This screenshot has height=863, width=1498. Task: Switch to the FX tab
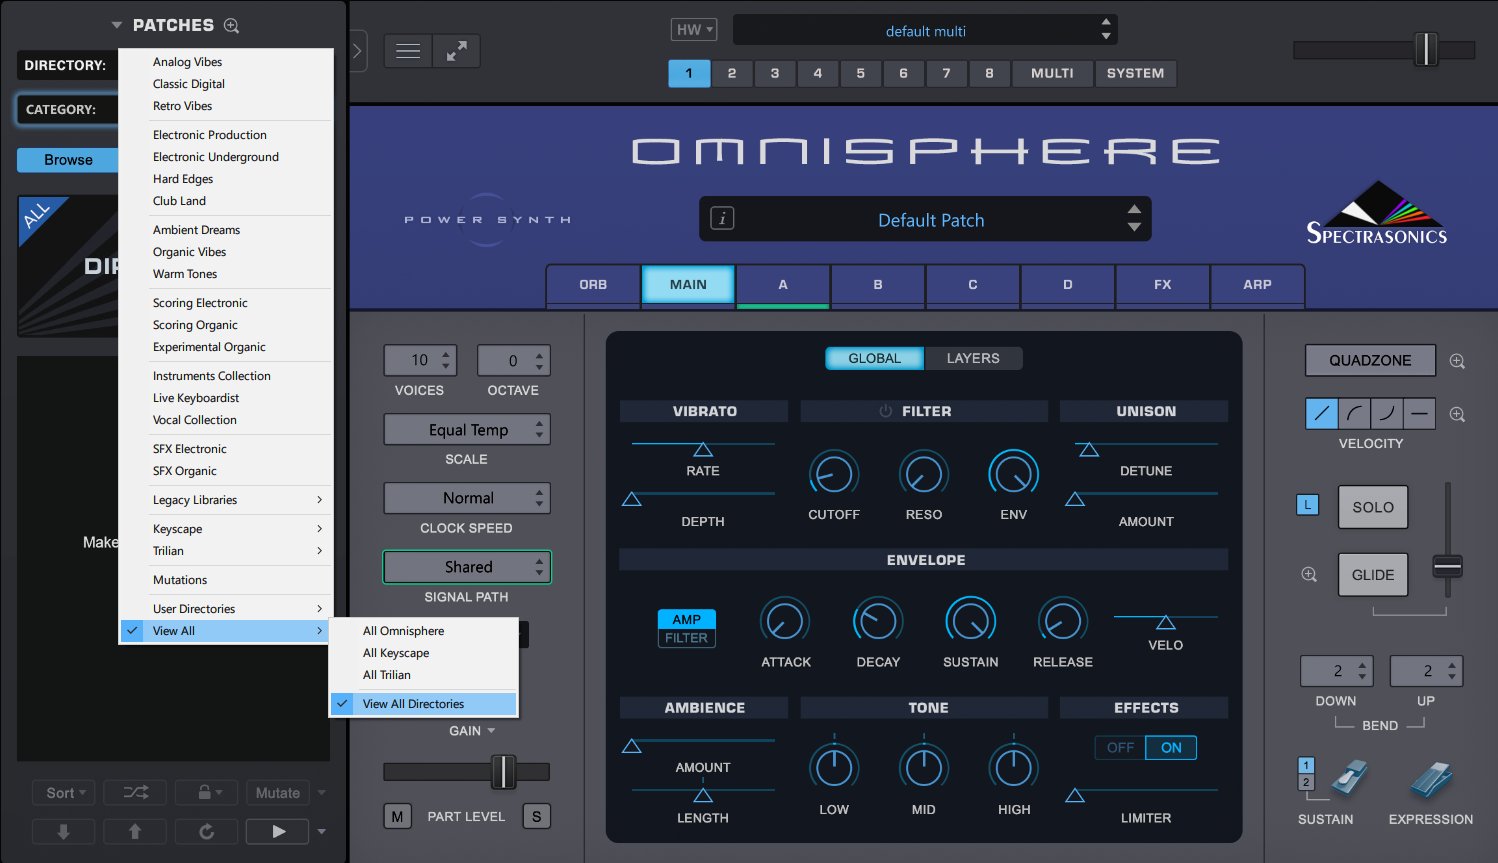[x=1162, y=285]
